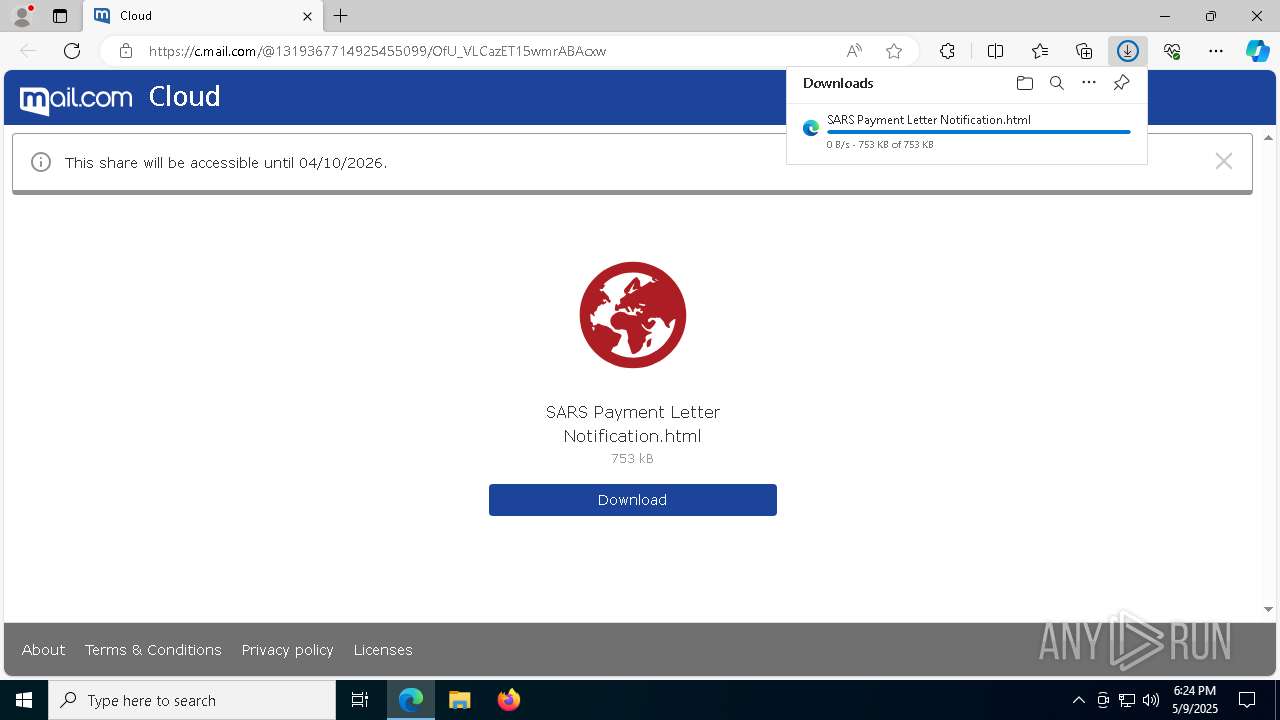The image size is (1280, 720).
Task: Click the 753 kB file size text
Action: (632, 459)
